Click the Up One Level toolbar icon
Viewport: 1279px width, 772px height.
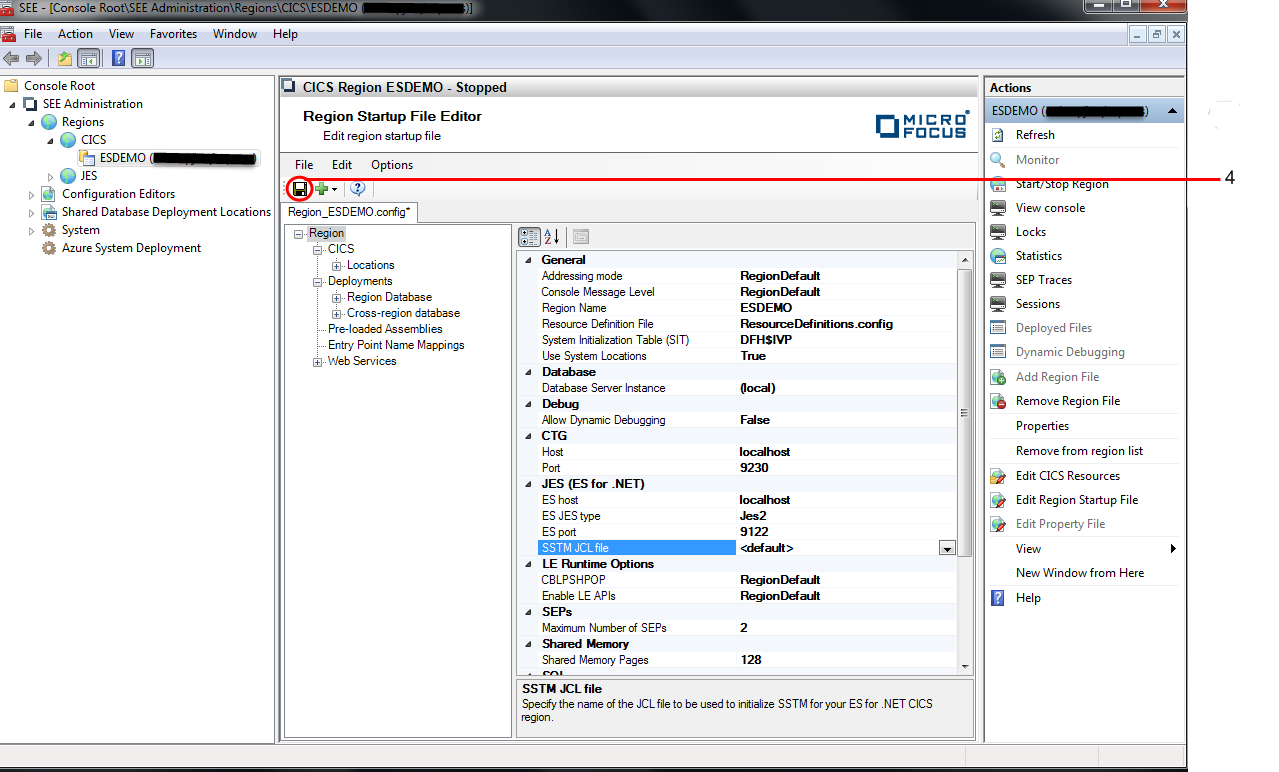(x=65, y=59)
